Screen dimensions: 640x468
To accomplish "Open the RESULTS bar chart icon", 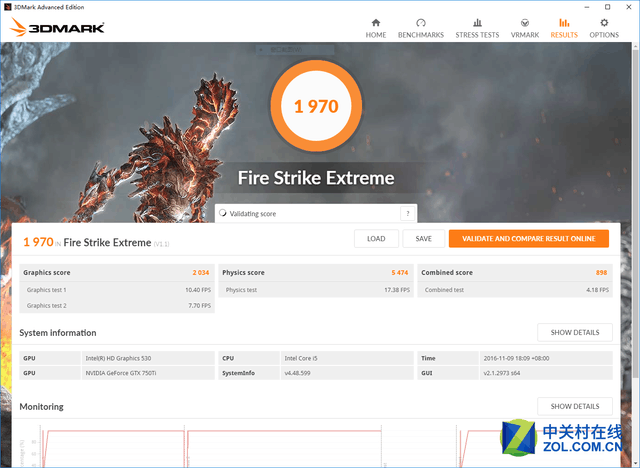I will point(564,22).
